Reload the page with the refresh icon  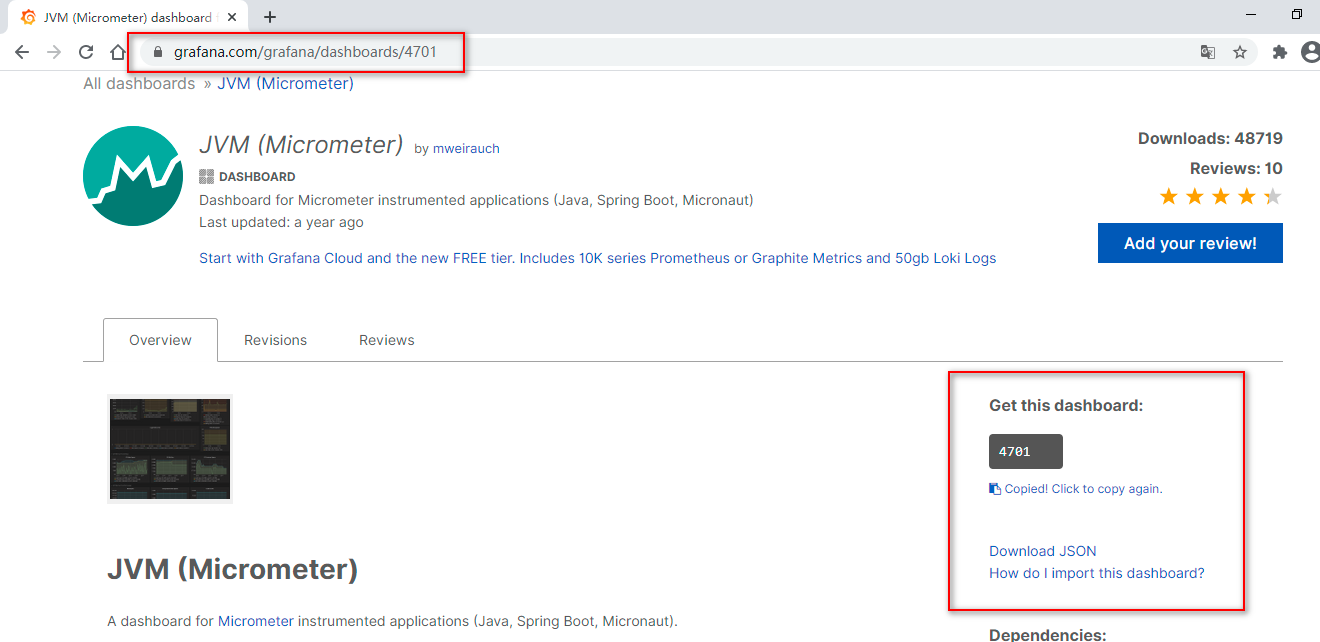pyautogui.click(x=86, y=51)
